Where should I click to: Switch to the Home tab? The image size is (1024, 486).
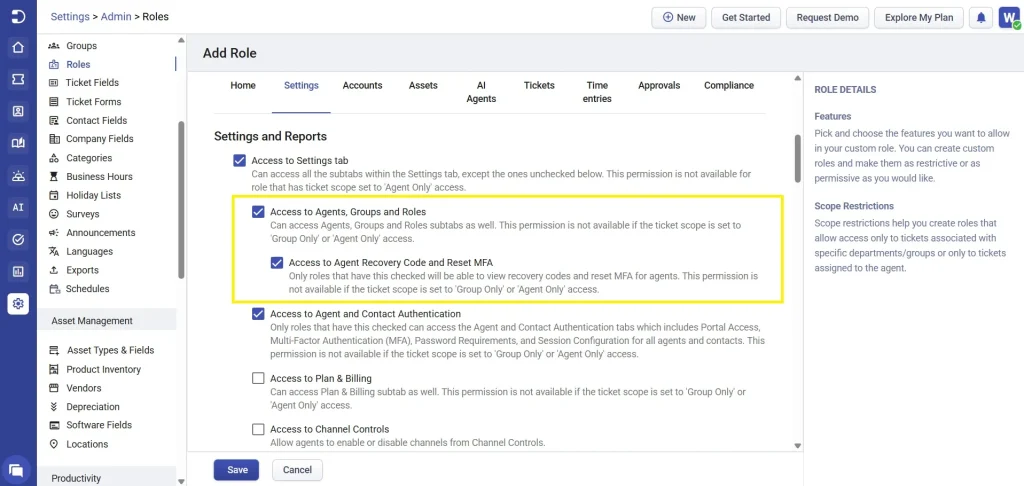[x=243, y=86]
